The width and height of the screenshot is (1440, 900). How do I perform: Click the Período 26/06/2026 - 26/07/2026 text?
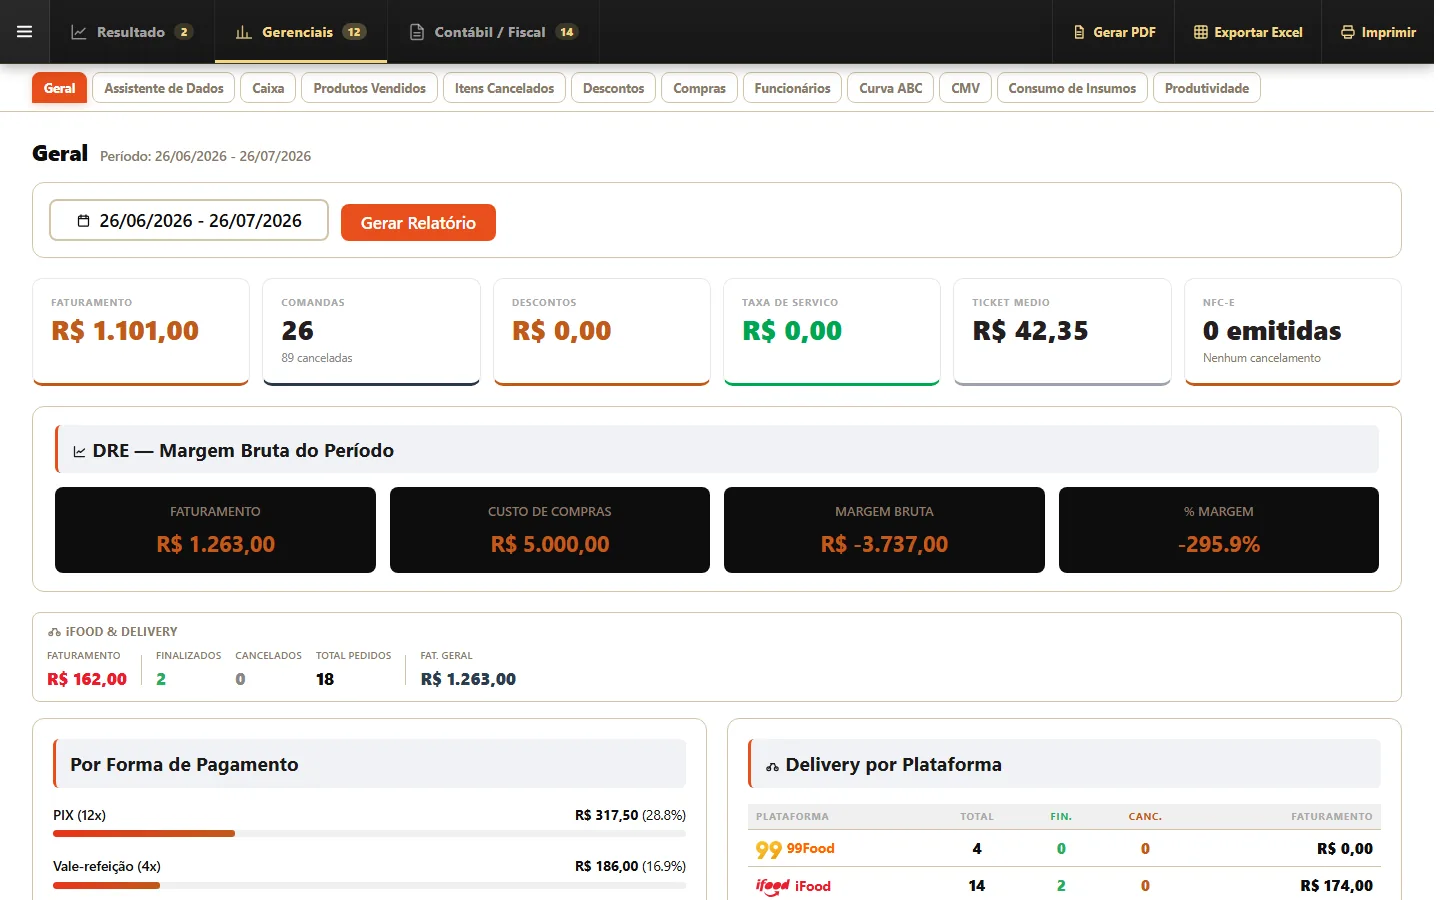pos(205,156)
